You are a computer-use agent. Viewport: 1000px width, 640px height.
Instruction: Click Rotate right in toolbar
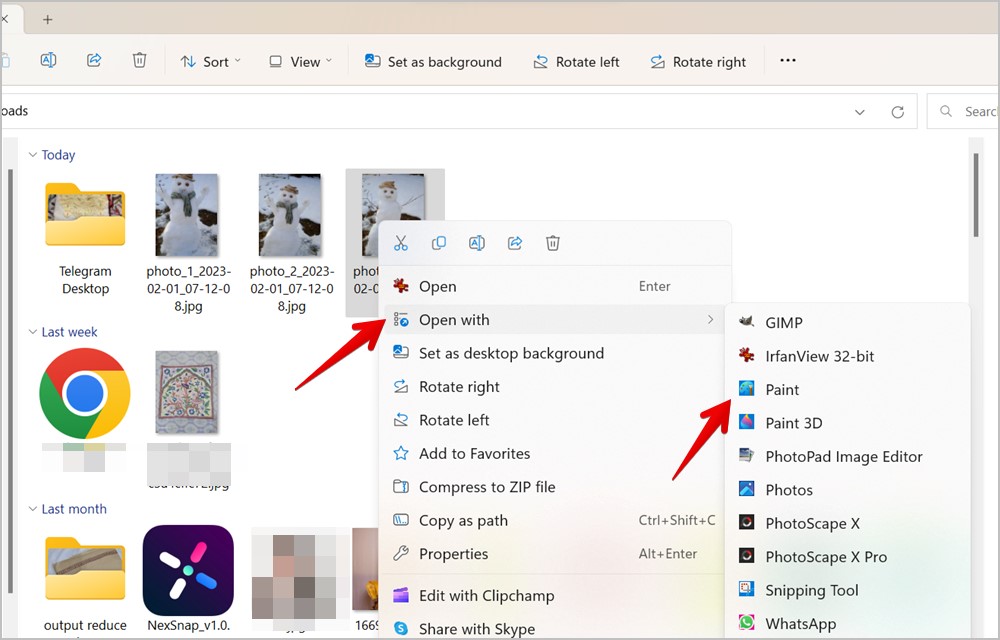[x=698, y=62]
